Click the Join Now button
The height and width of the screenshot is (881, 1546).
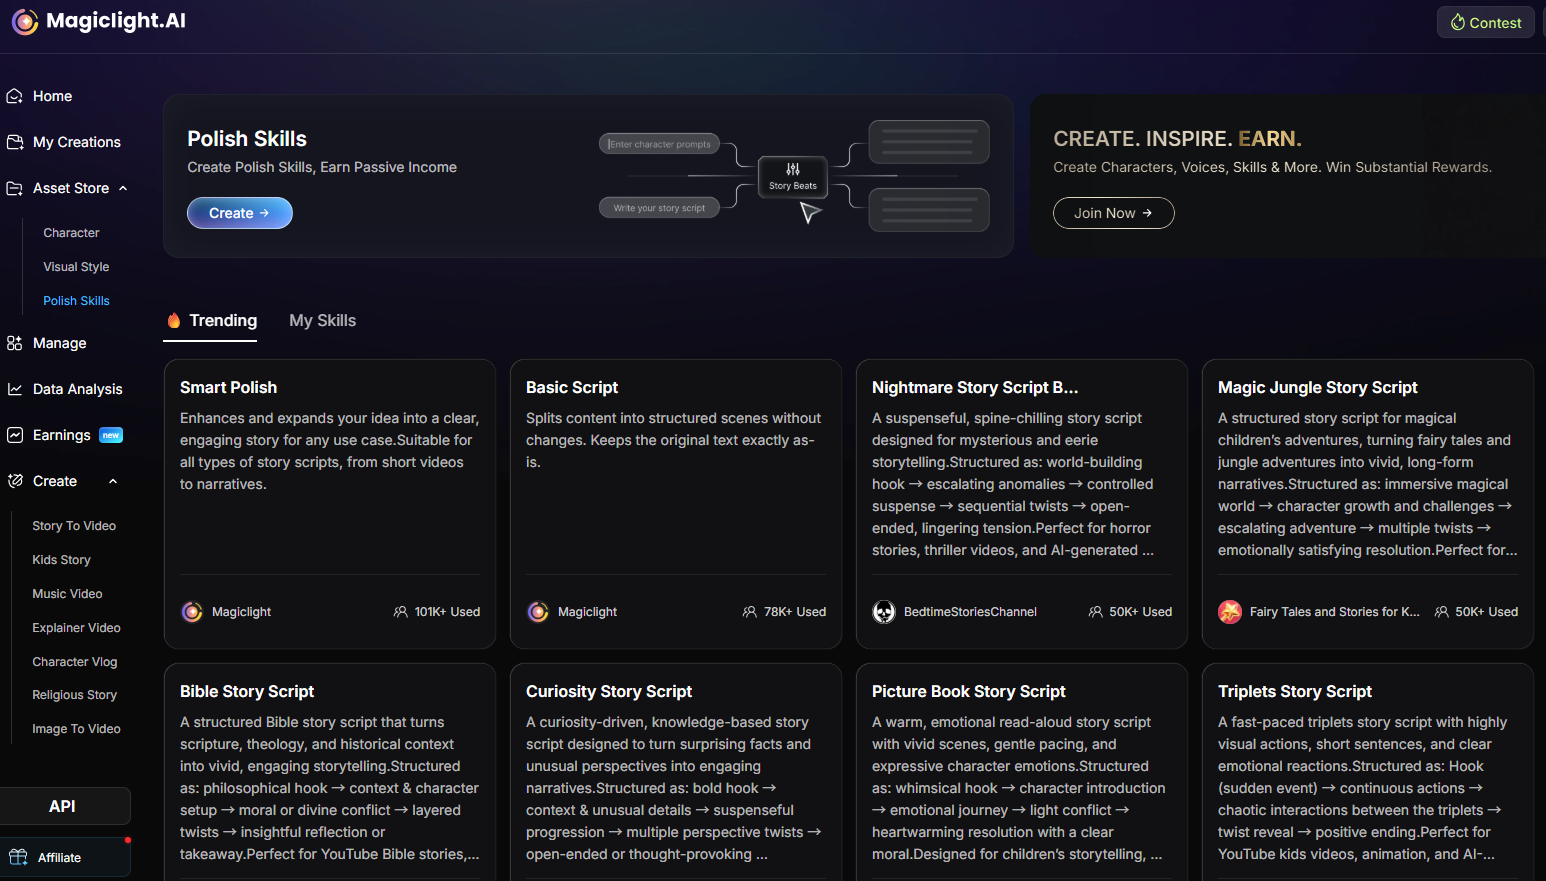(x=1113, y=213)
